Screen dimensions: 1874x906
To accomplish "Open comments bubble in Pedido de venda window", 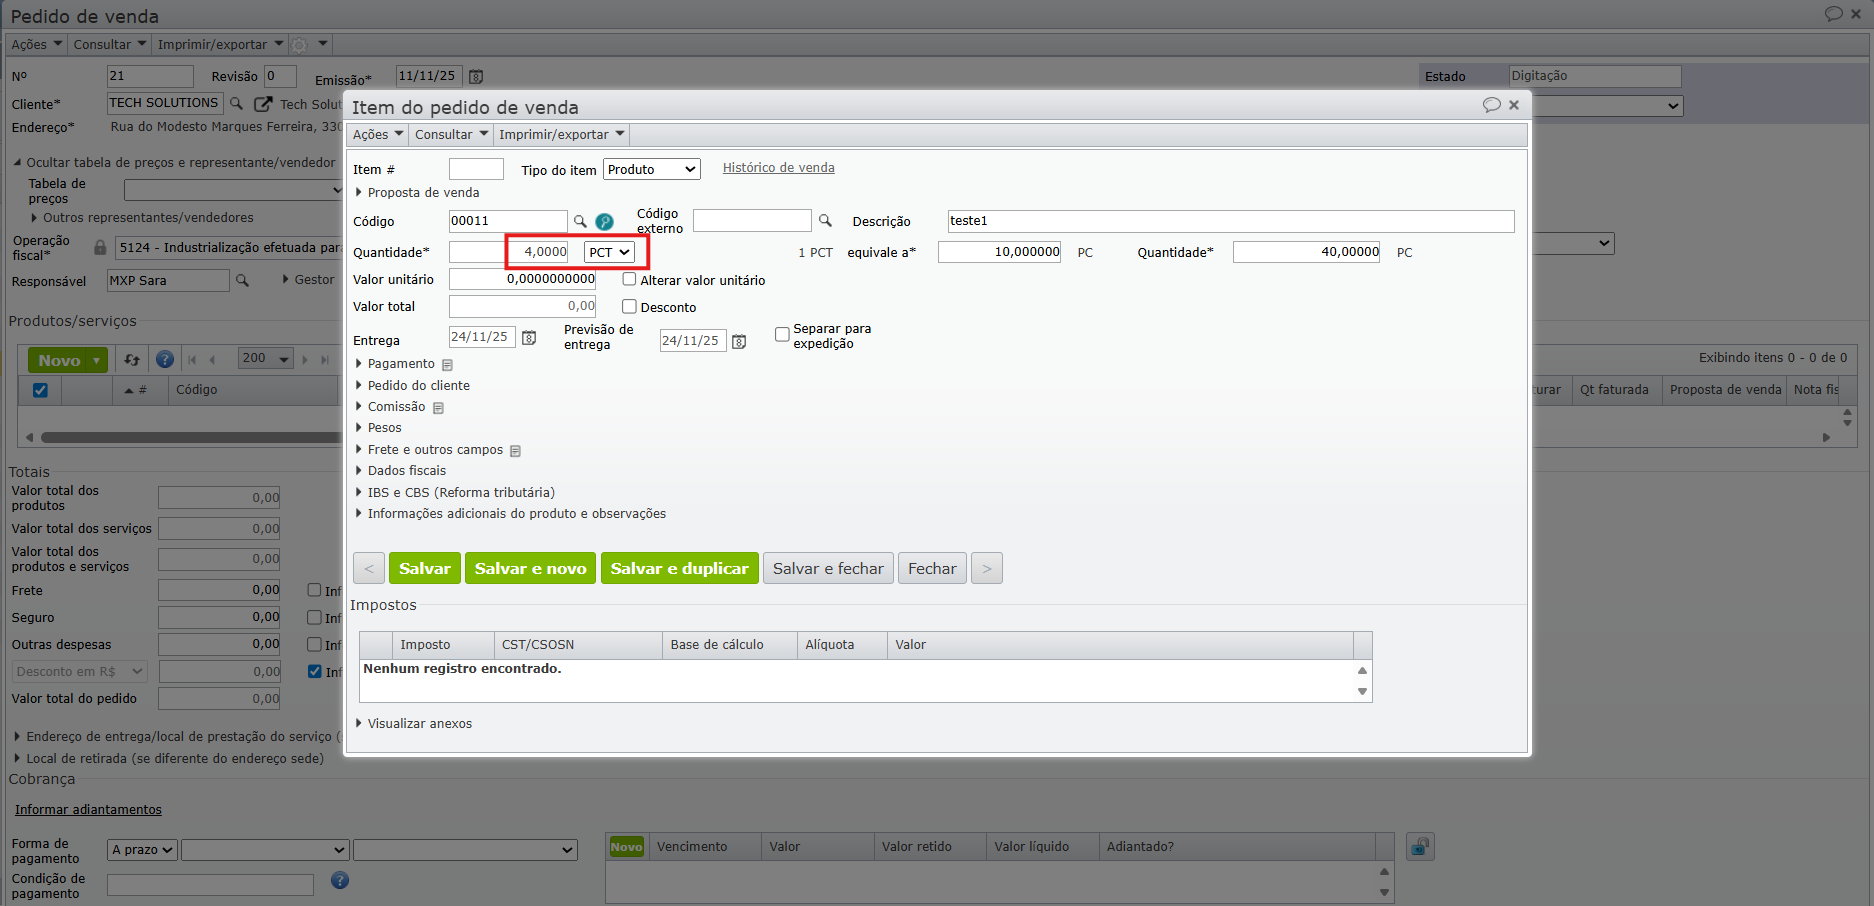I will 1833,14.
